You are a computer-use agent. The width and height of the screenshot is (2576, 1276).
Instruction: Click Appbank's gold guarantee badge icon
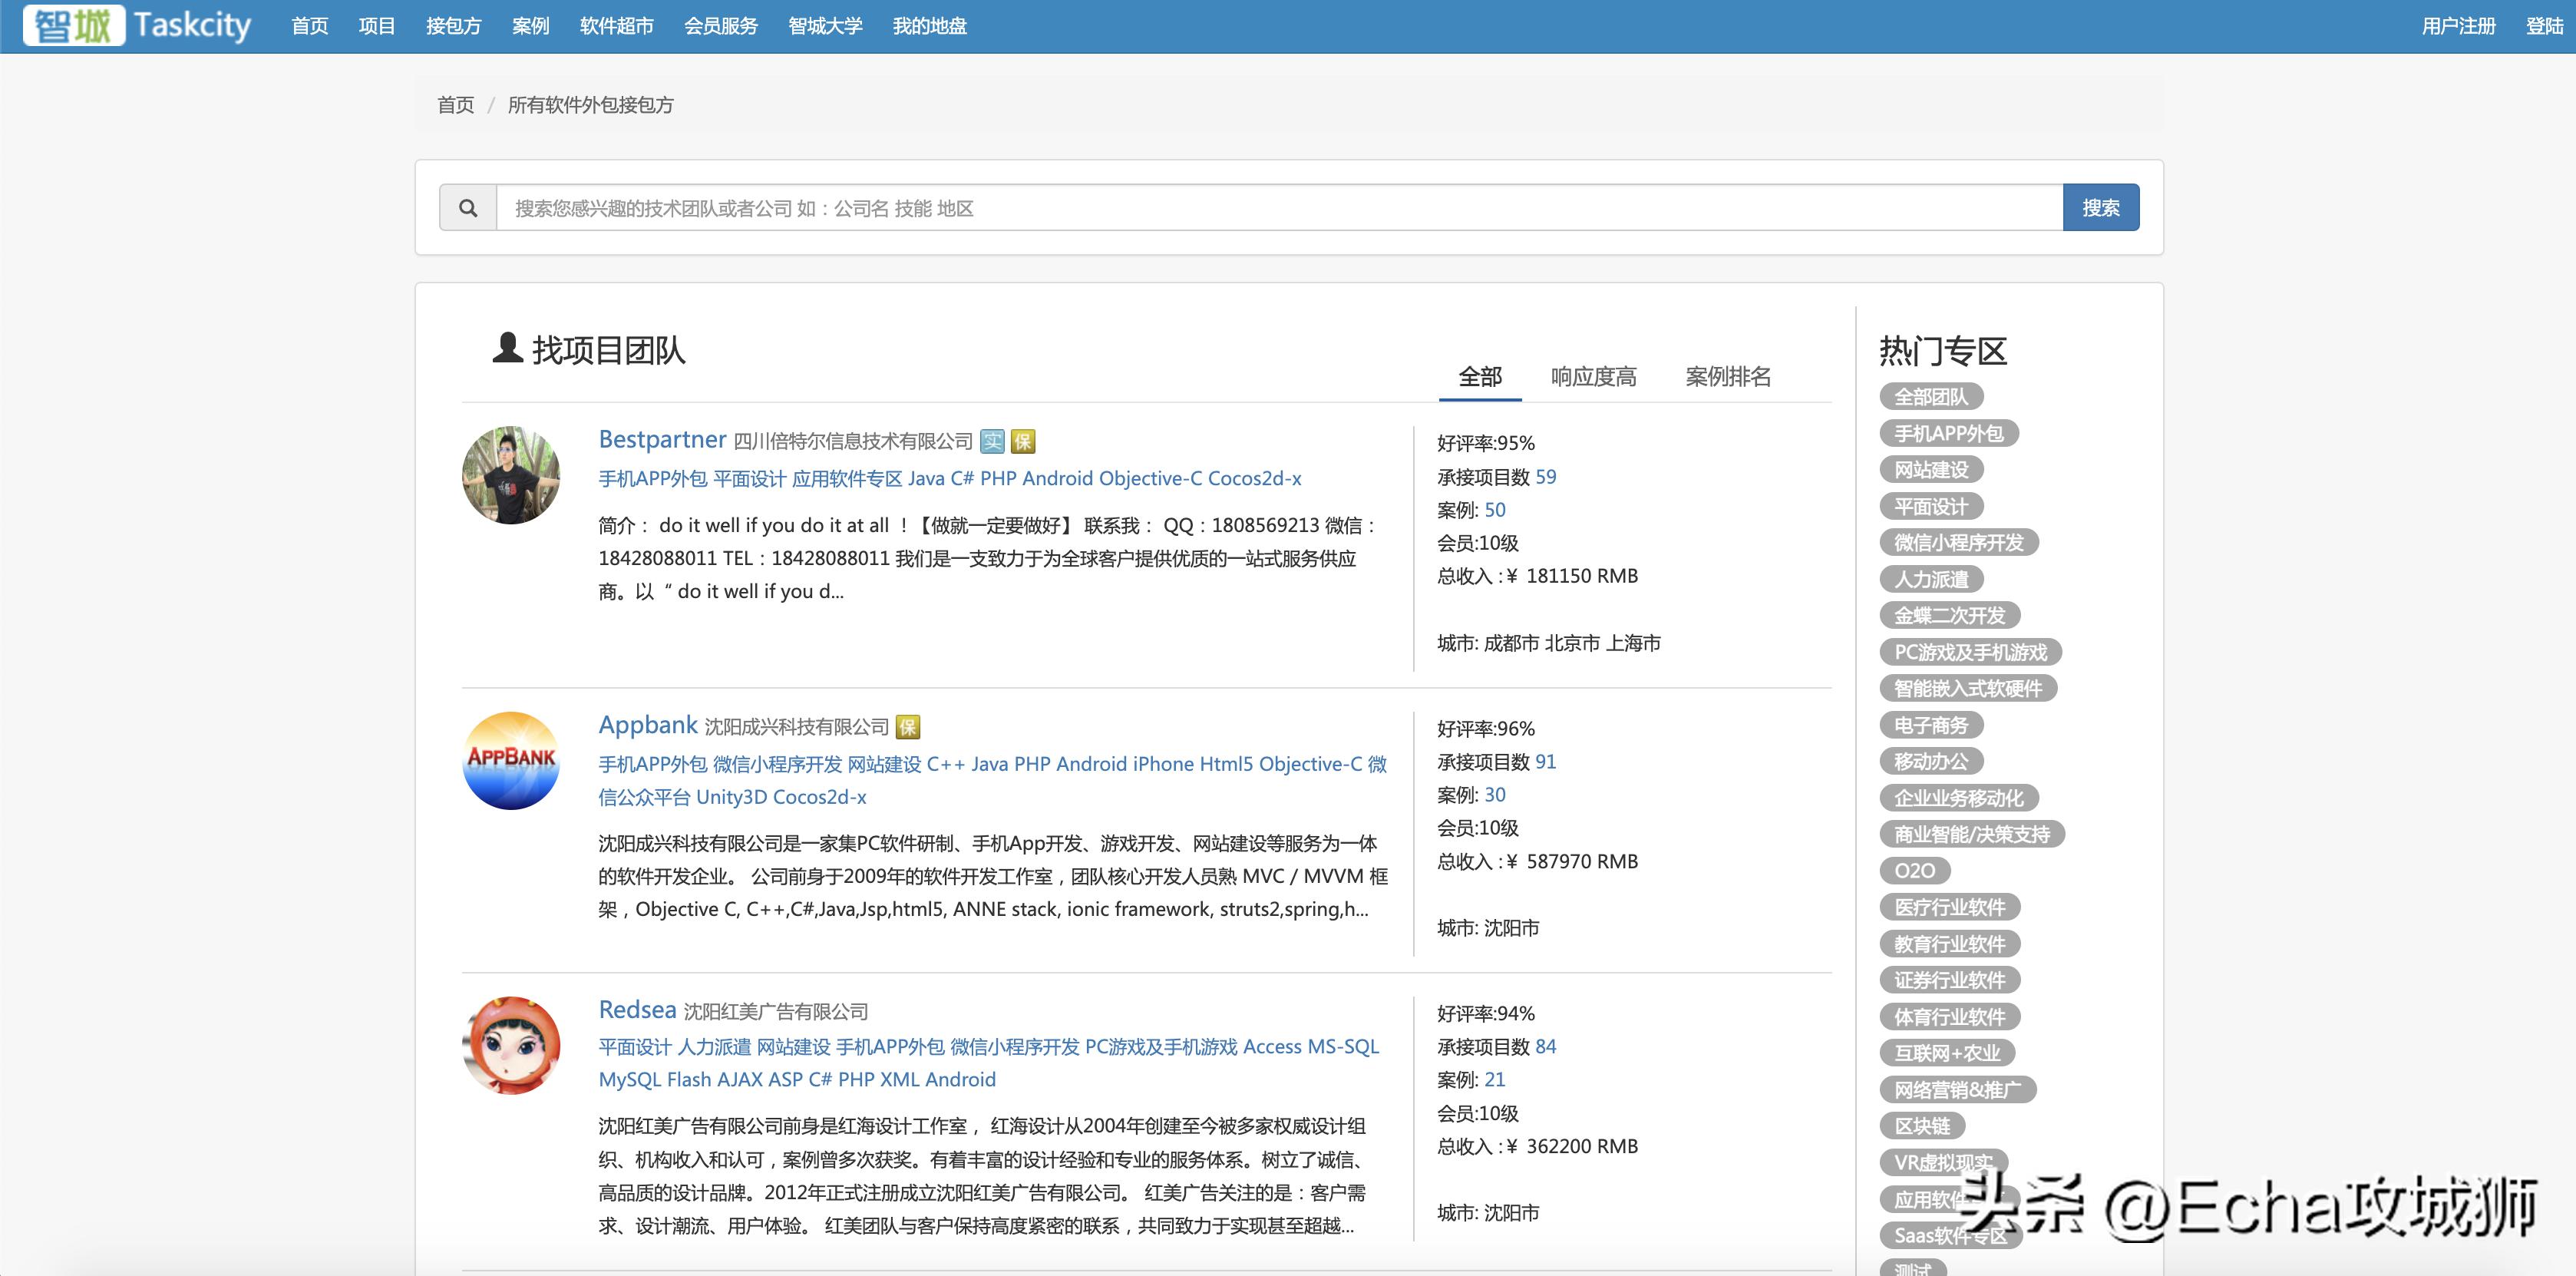click(x=908, y=727)
